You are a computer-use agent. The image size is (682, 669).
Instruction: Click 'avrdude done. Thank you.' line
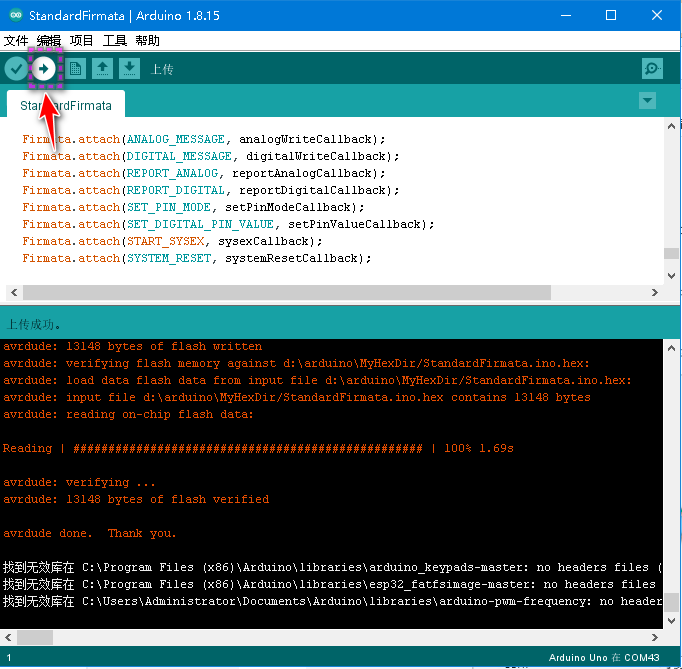point(90,533)
